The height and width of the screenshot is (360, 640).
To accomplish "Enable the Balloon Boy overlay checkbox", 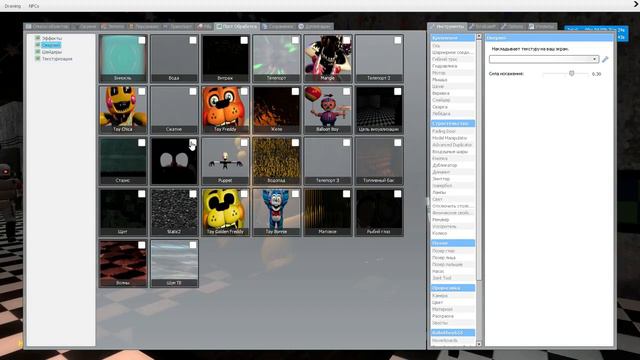I will tap(346, 91).
